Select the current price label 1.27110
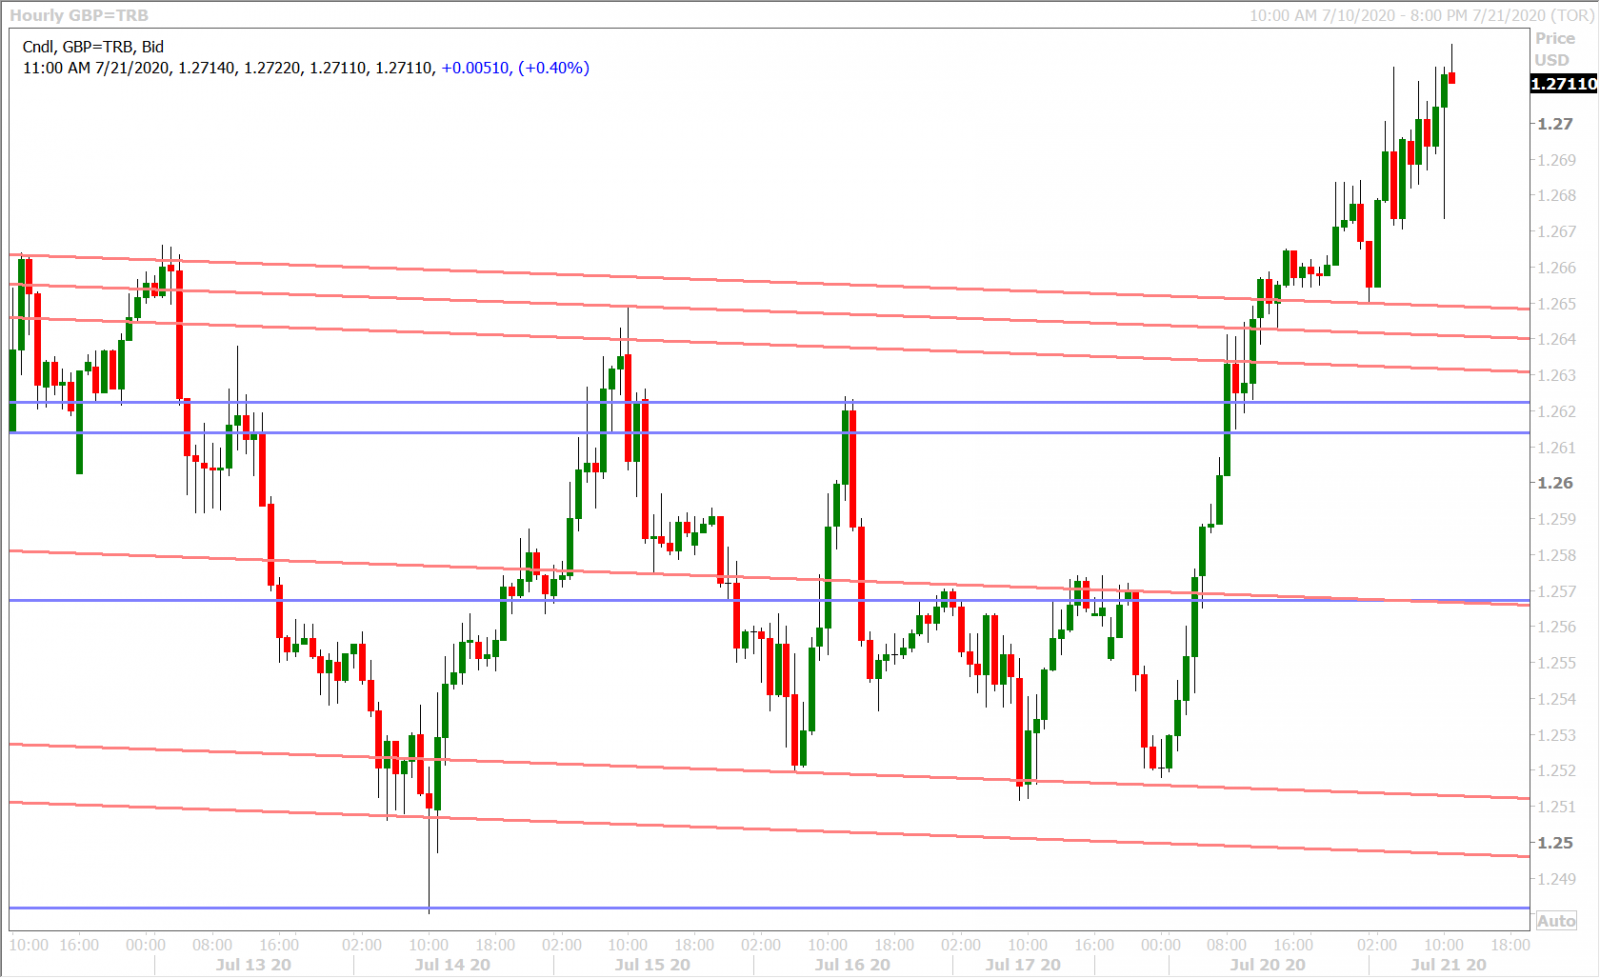Image resolution: width=1600 pixels, height=978 pixels. 1564,84
